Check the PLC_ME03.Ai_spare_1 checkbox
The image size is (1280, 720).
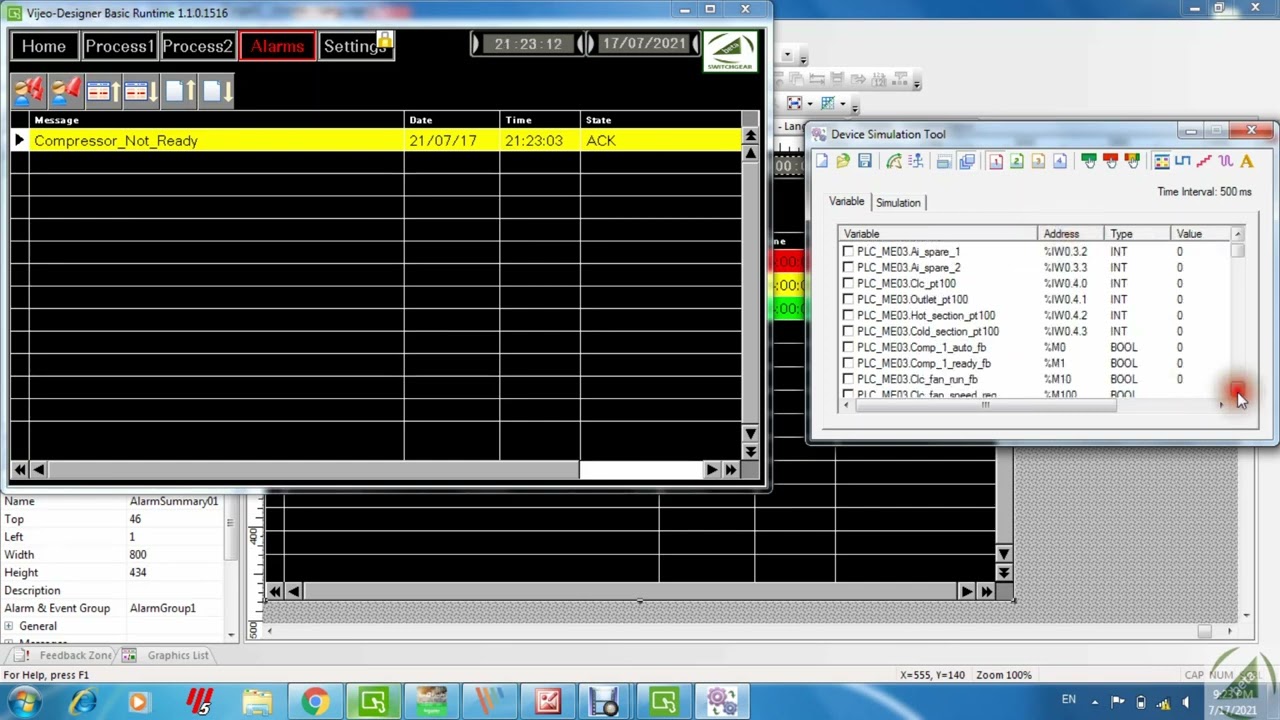click(x=848, y=252)
